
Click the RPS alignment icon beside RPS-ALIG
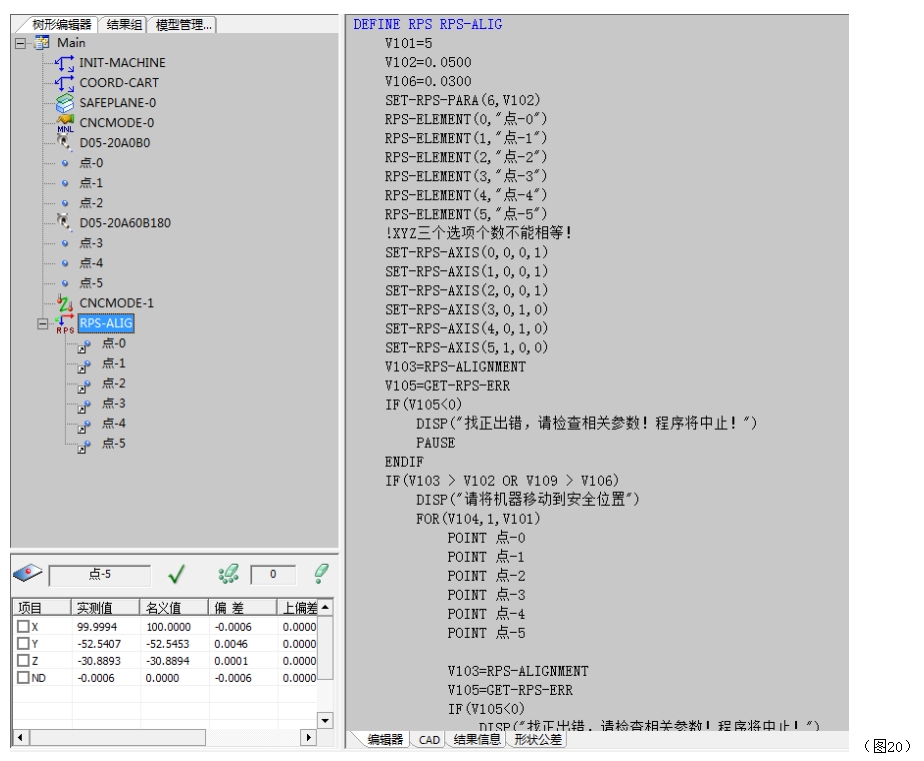coord(63,322)
